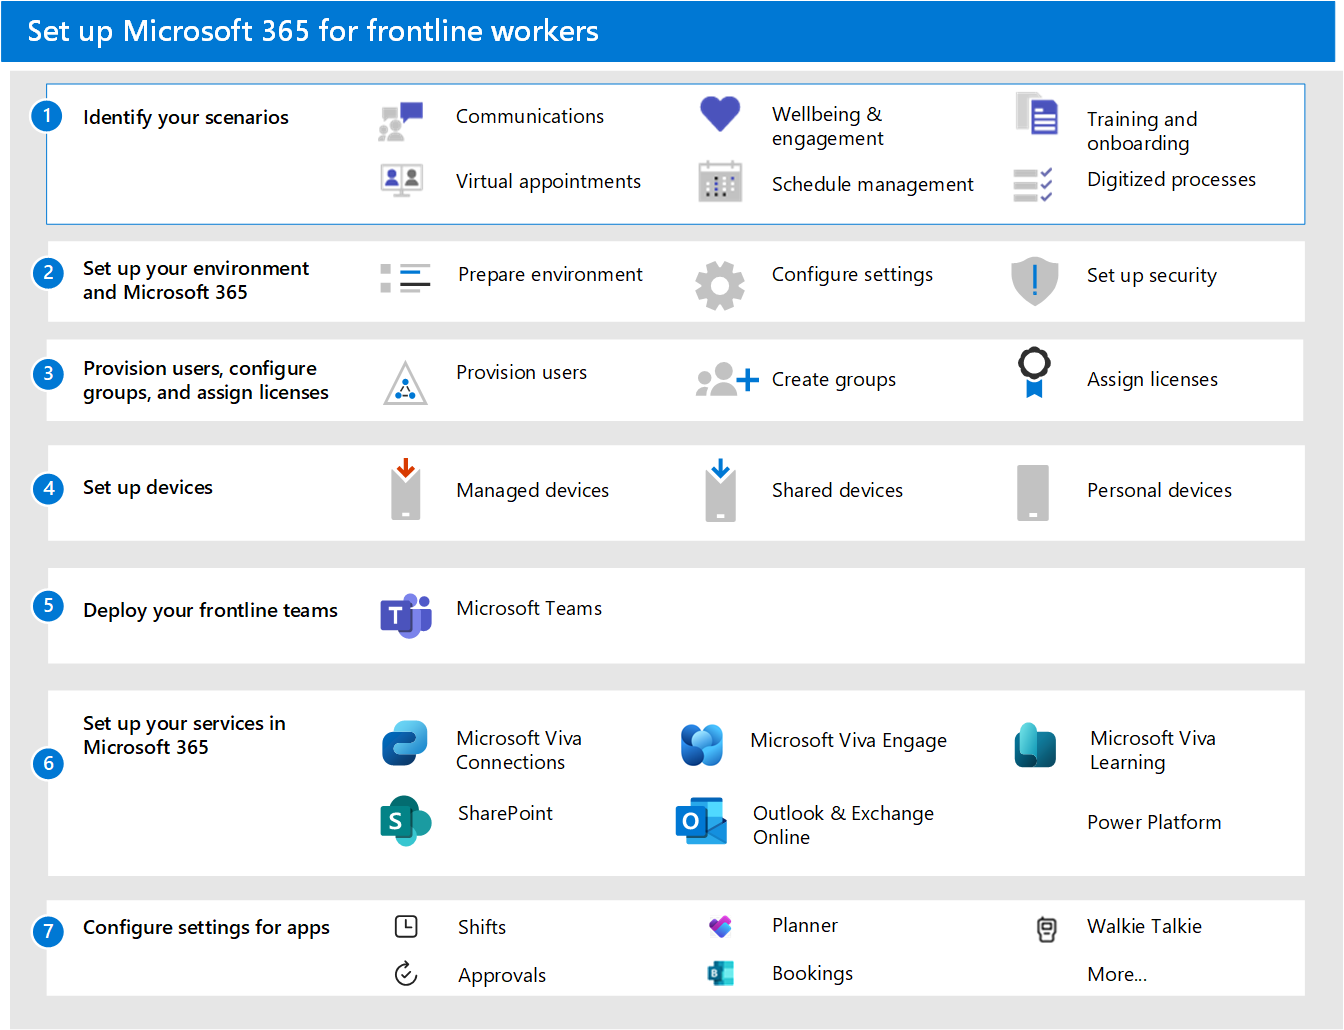Screen dimensions: 1344x1030
Task: Open Microsoft Viva Learning label
Action: (1153, 750)
